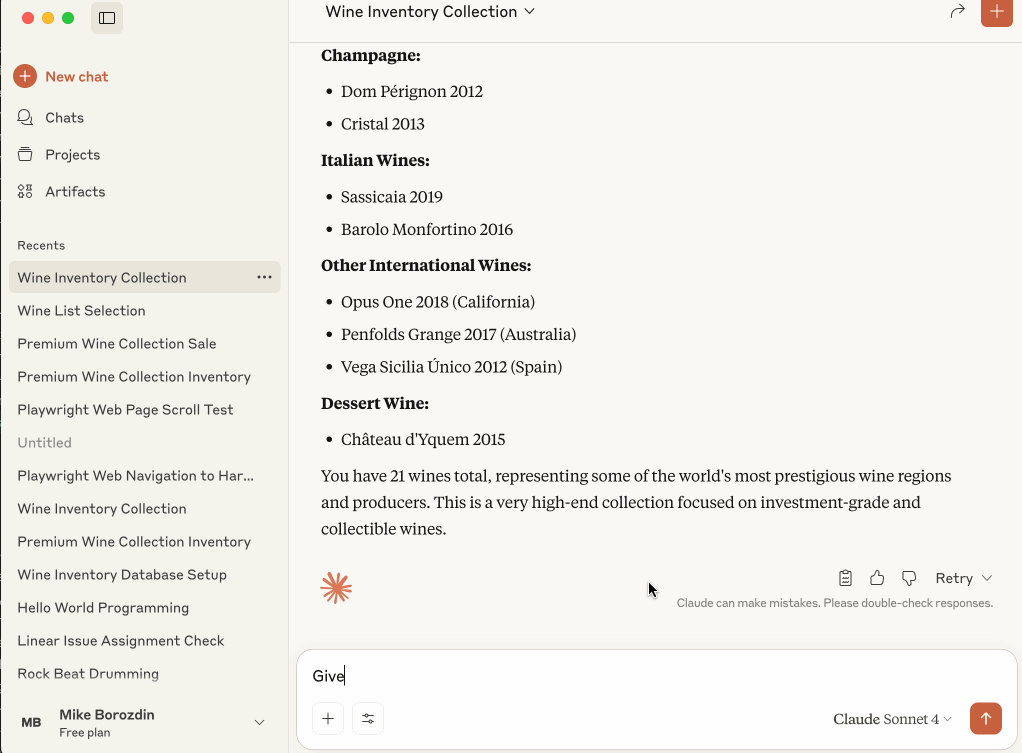This screenshot has width=1022, height=753.
Task: Click the message input field containing Give
Action: (657, 676)
